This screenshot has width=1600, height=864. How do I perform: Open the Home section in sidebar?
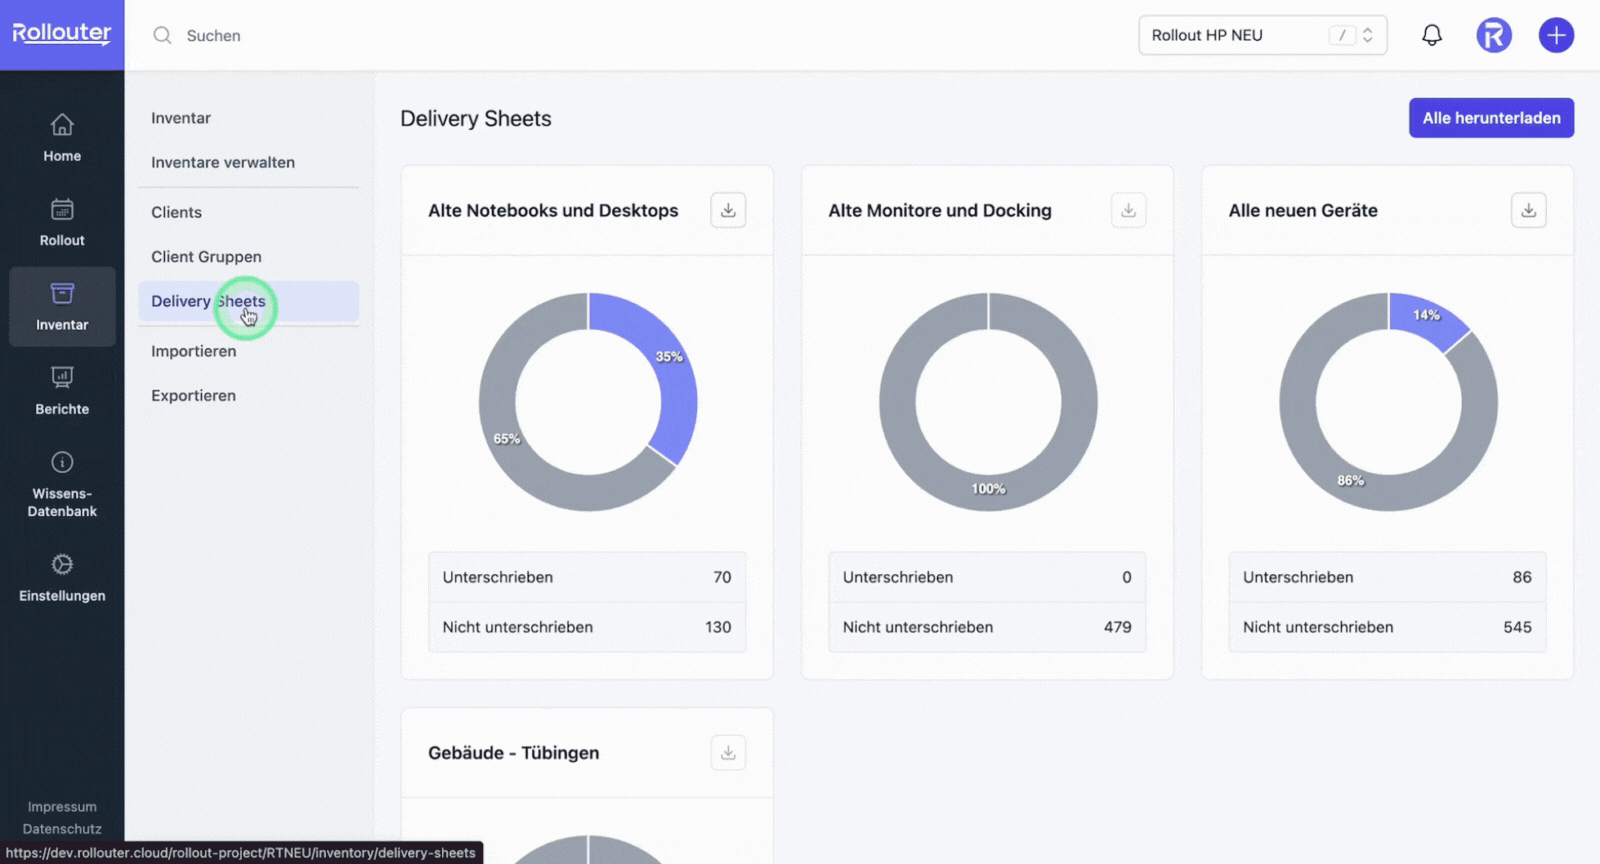(62, 138)
